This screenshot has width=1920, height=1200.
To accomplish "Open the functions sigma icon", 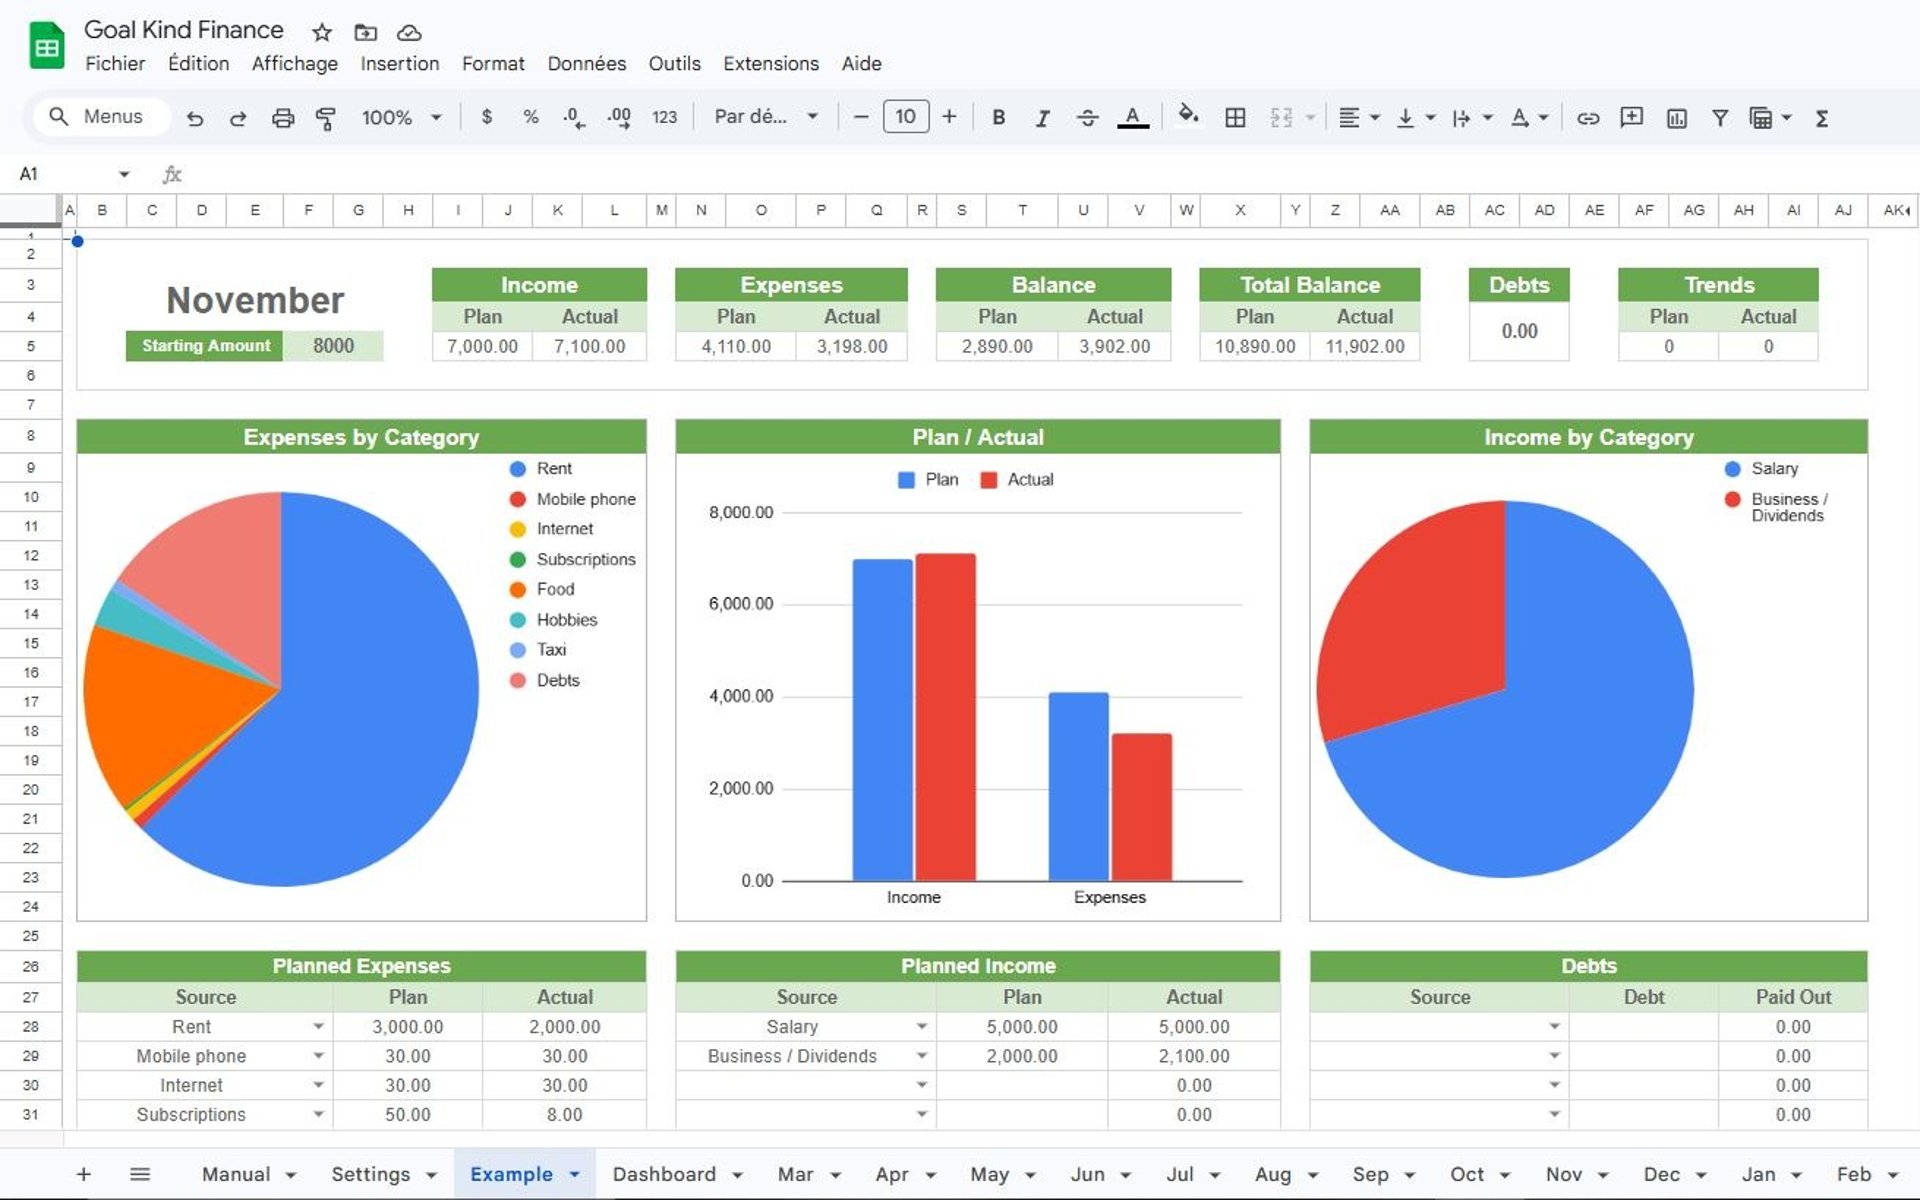I will [1822, 118].
